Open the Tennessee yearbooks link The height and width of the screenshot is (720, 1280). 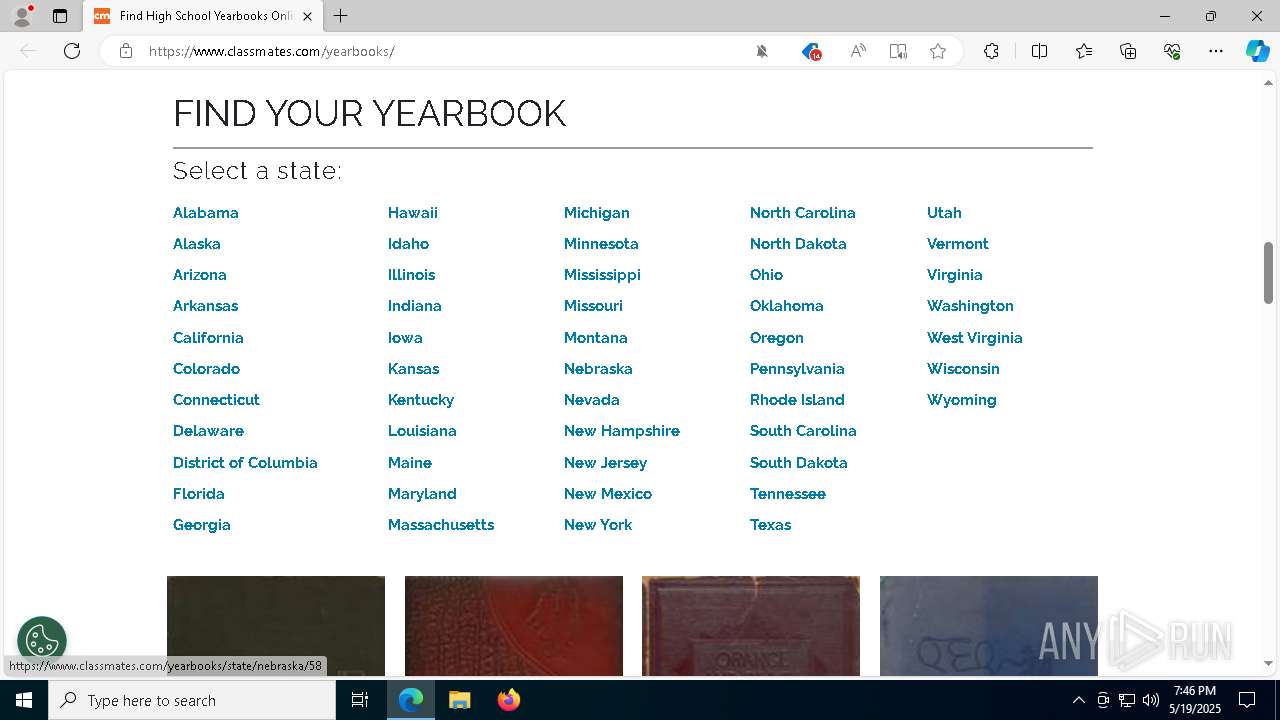point(788,494)
